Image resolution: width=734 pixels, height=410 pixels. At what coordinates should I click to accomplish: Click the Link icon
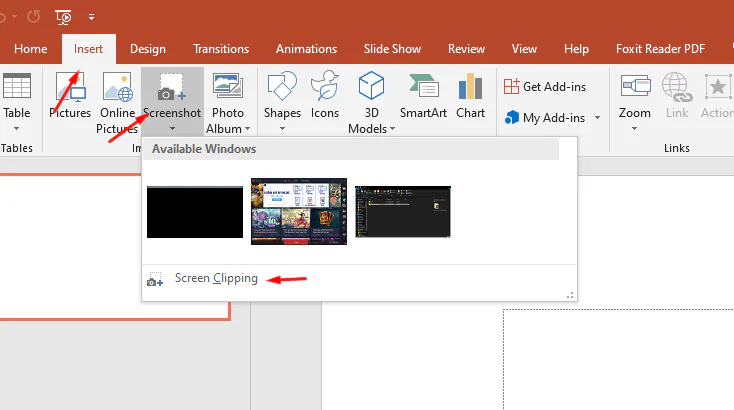tap(677, 87)
